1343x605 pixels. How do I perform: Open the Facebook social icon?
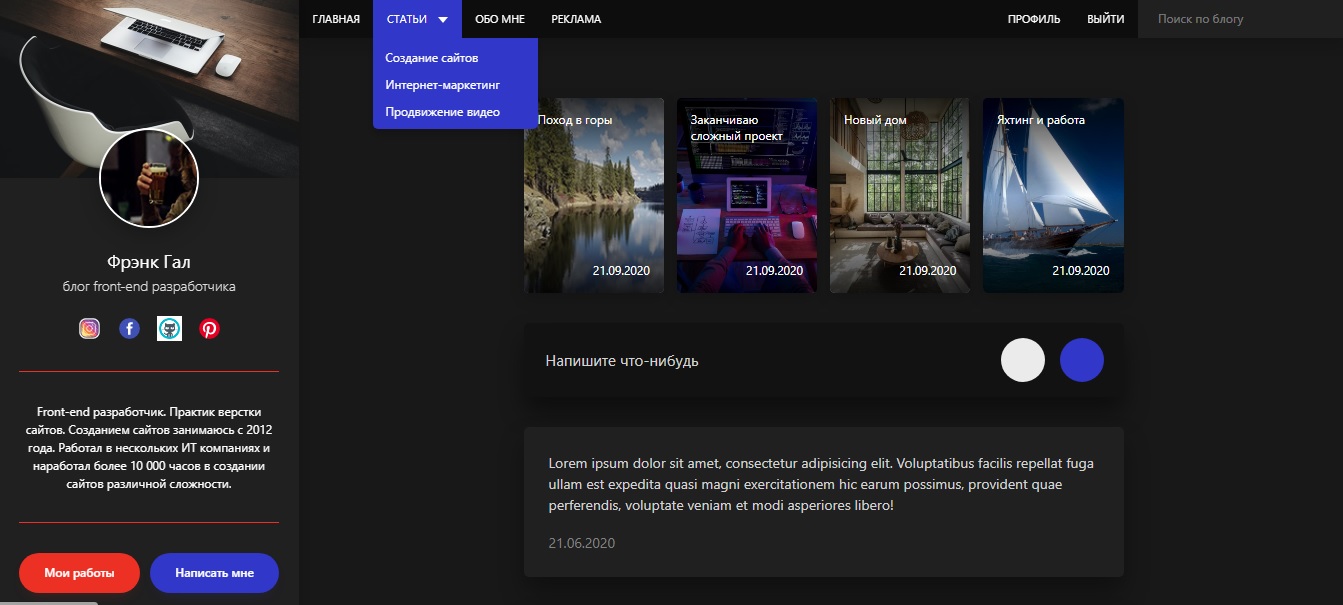pos(129,328)
